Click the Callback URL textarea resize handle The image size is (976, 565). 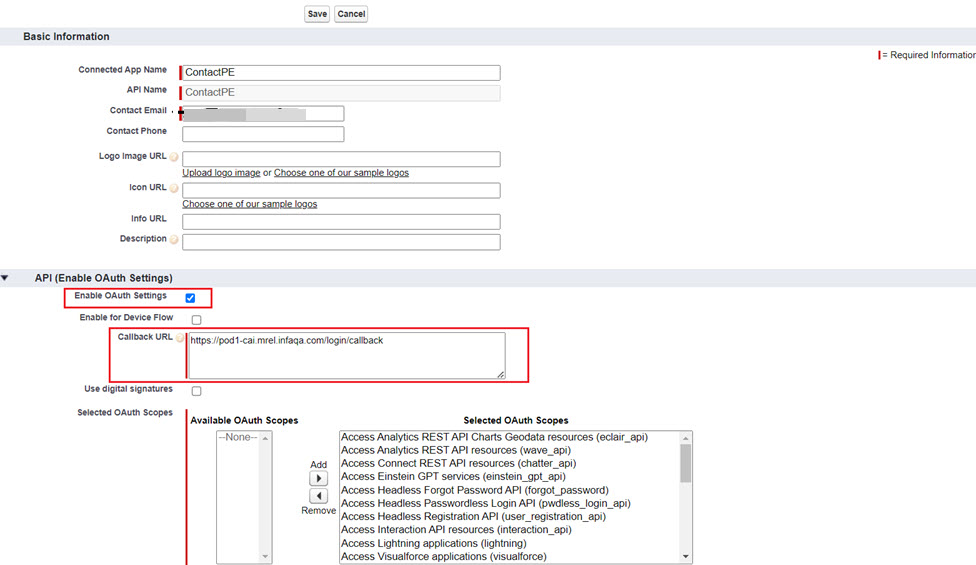pos(500,374)
